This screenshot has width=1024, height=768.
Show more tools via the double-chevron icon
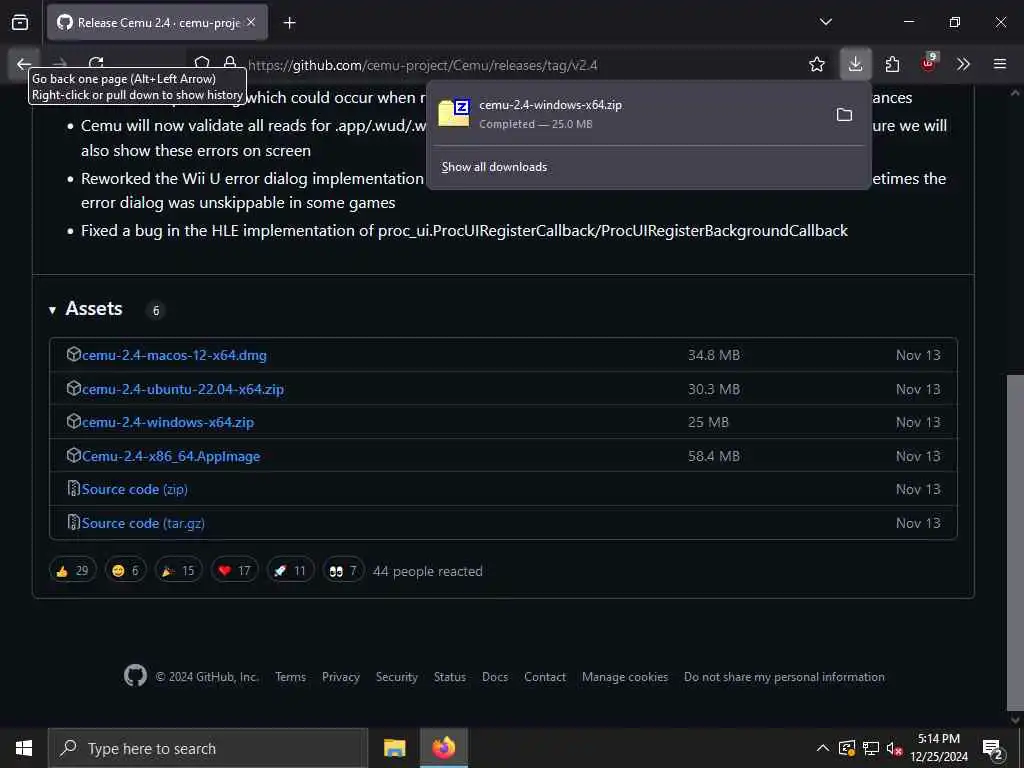963,64
